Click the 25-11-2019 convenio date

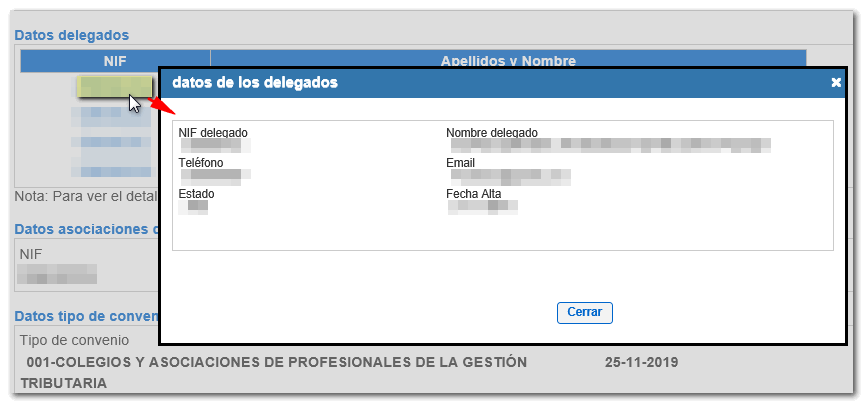(641, 362)
